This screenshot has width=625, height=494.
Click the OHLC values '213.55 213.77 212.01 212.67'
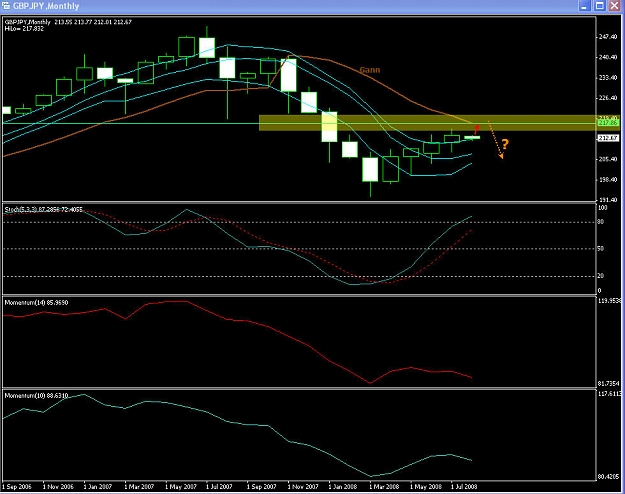click(x=93, y=22)
